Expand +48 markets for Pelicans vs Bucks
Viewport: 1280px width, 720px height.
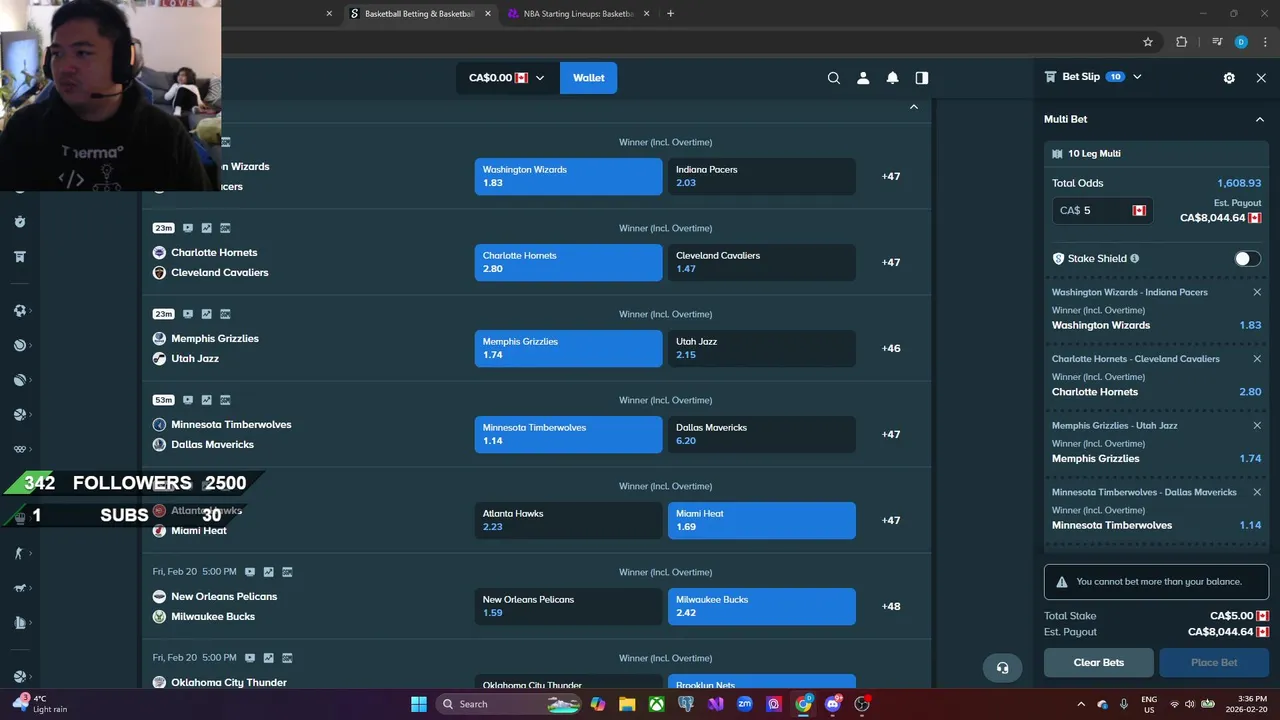(x=891, y=606)
